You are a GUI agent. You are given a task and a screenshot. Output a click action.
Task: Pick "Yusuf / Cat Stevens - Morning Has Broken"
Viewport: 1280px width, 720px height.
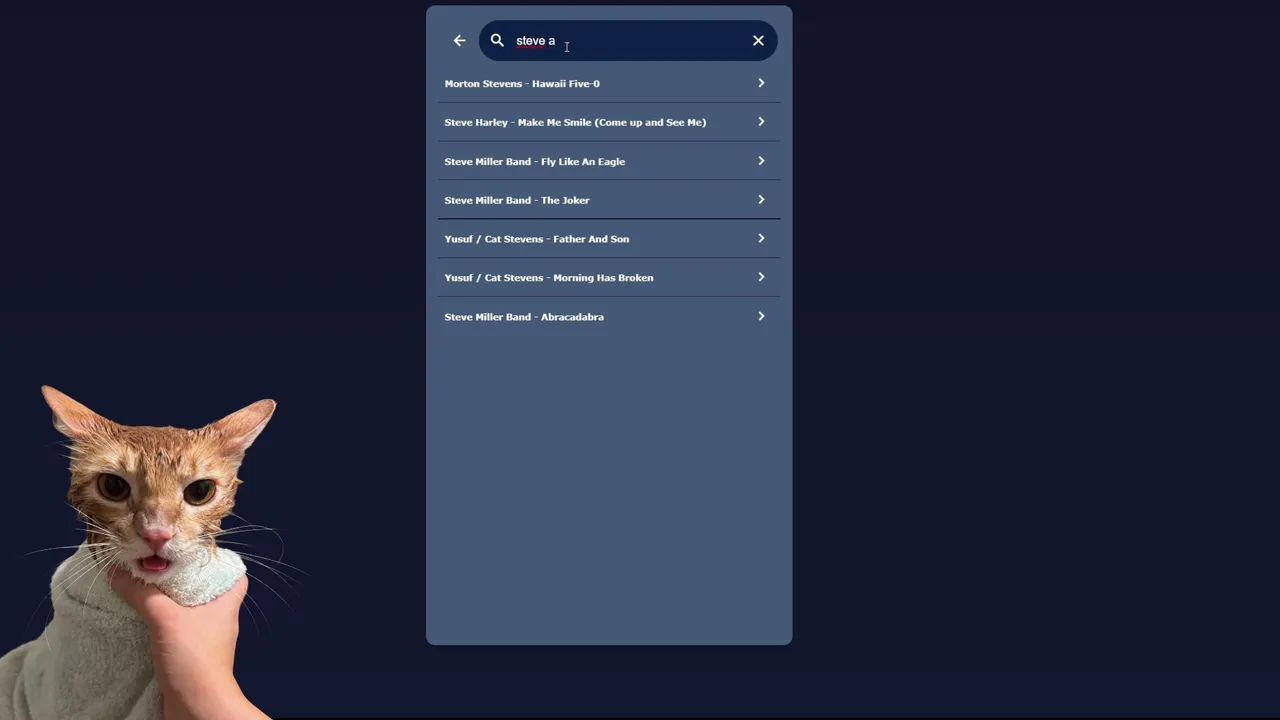coord(609,277)
